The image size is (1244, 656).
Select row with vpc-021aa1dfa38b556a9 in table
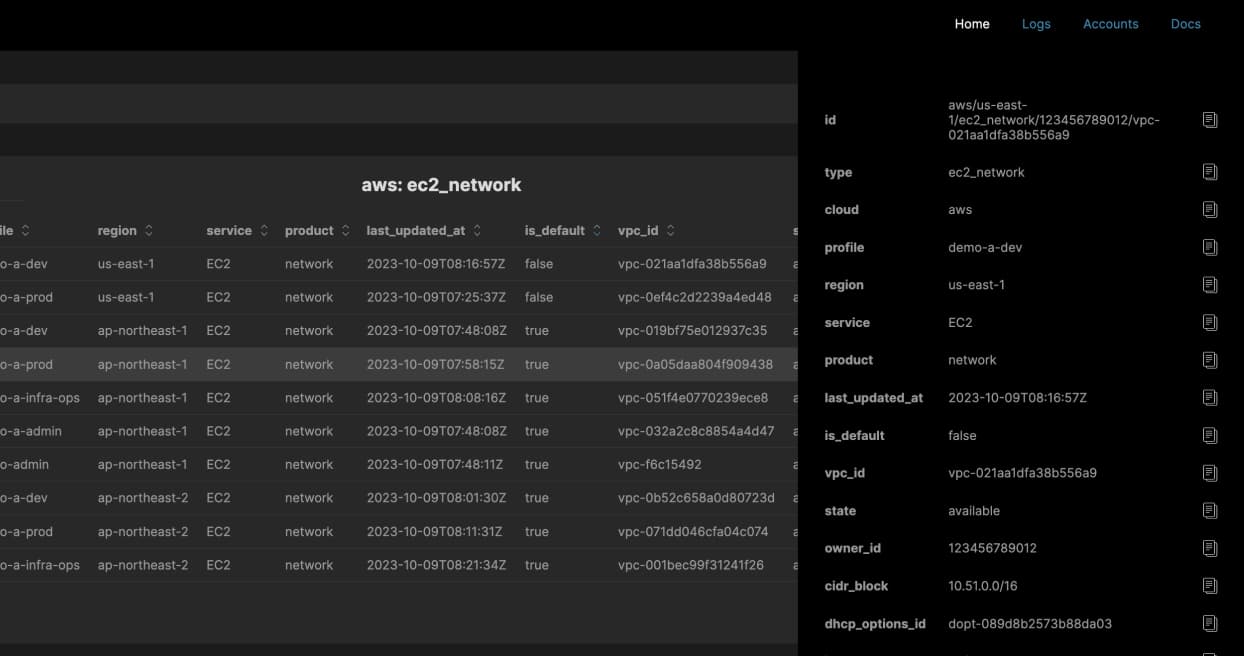[399, 264]
